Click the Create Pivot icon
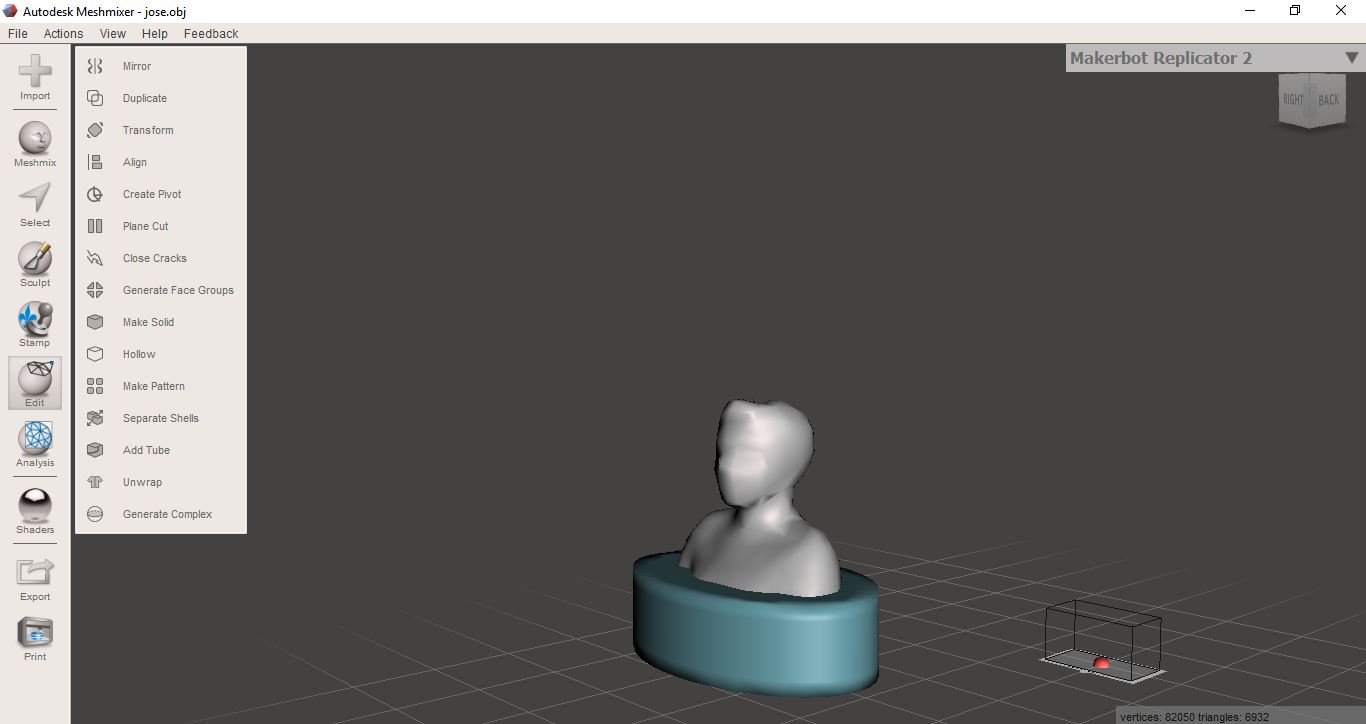The image size is (1366, 724). coord(95,194)
